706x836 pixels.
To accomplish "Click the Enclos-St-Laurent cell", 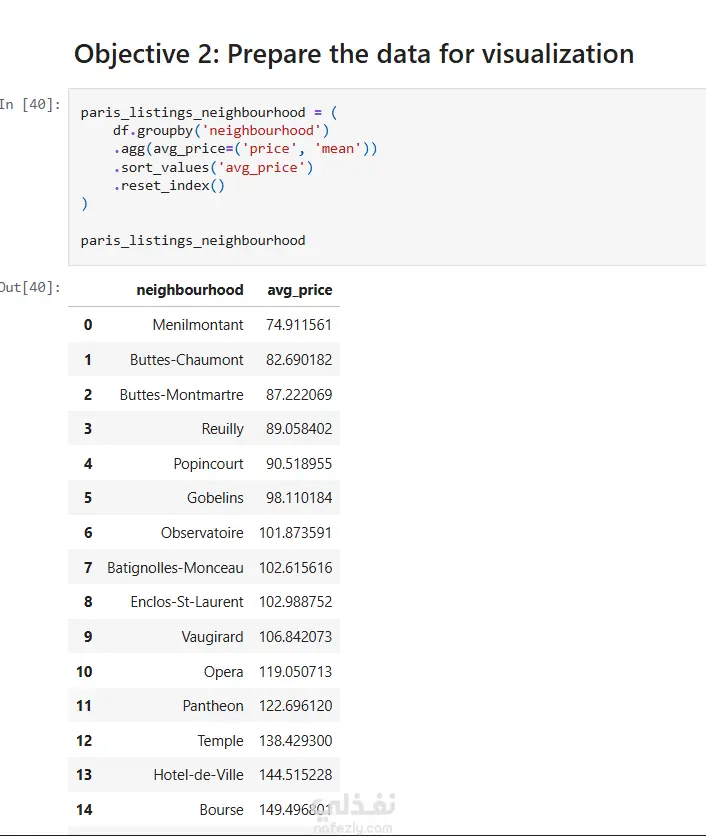I will coord(187,602).
